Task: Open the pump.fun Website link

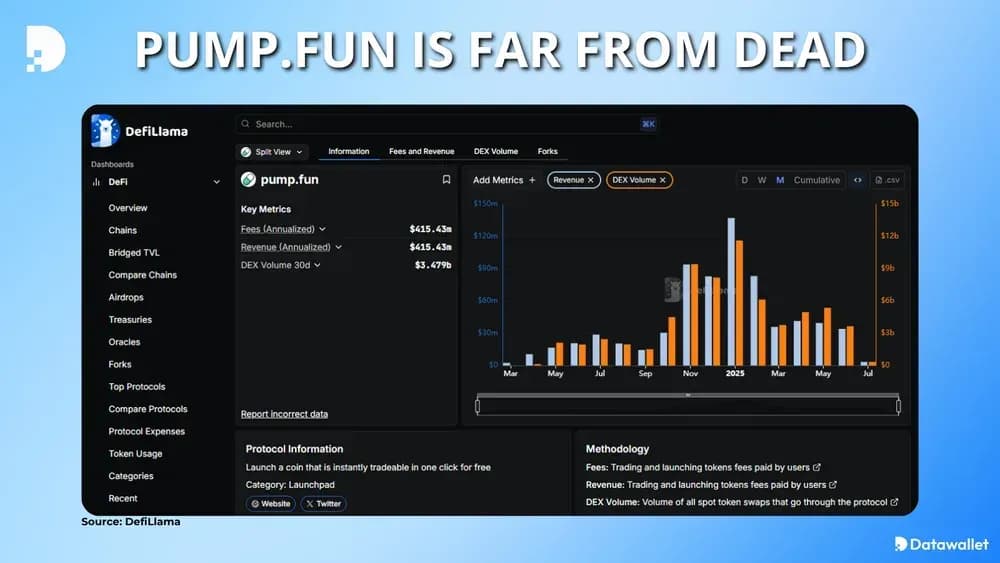Action: click(x=270, y=504)
